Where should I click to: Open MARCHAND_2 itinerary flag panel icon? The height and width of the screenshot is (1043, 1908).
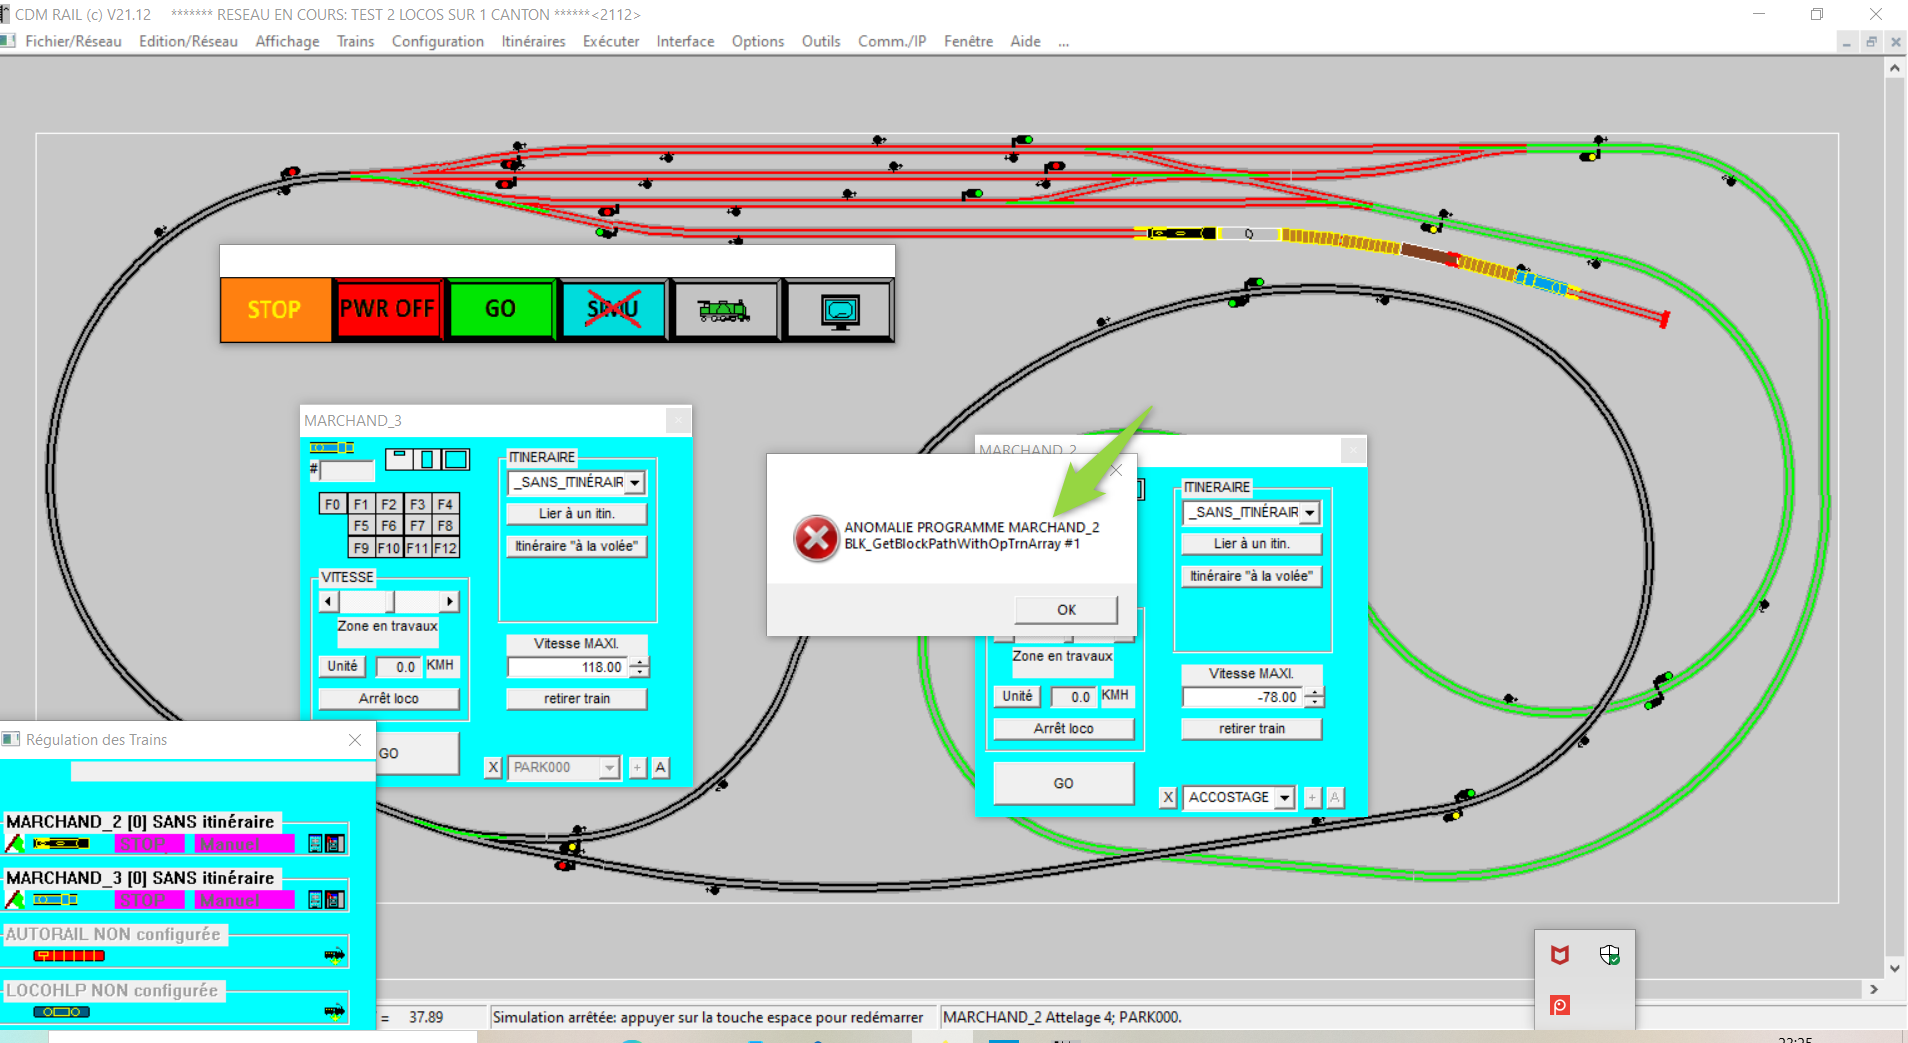336,844
